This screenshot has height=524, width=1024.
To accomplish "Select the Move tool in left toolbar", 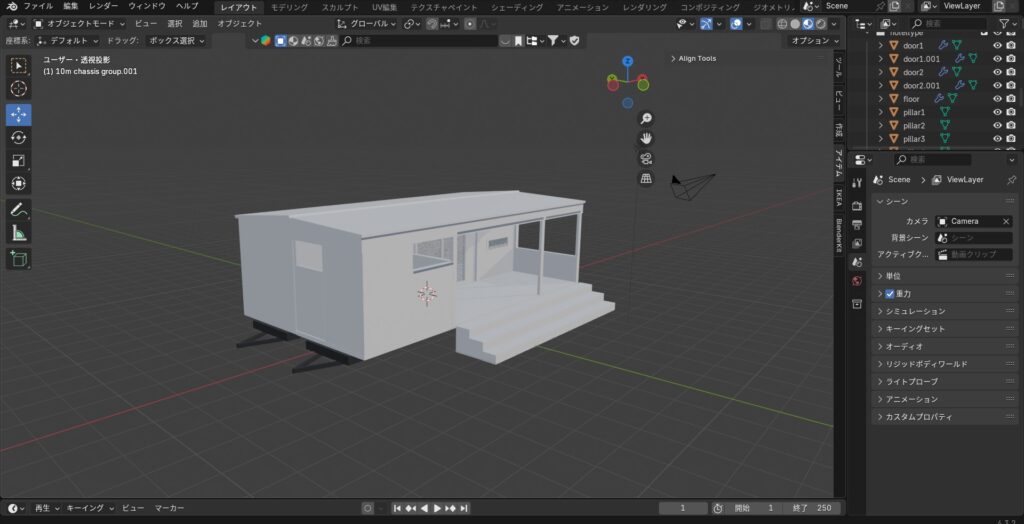I will pos(19,114).
